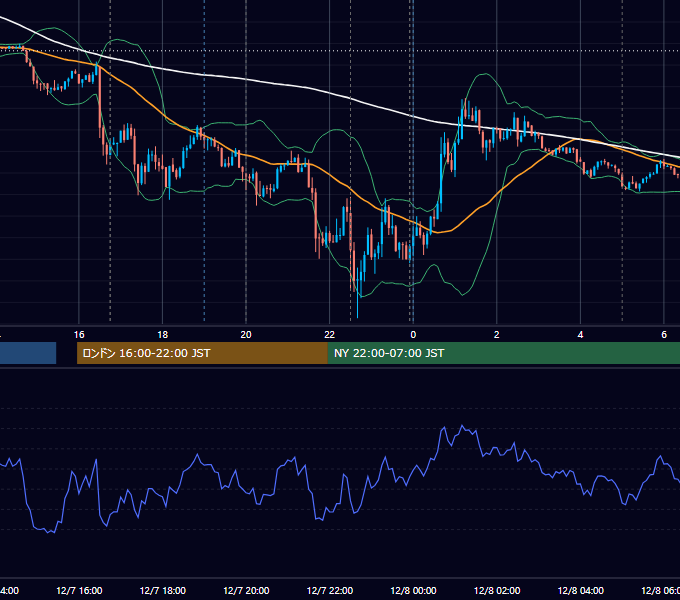Click the ロンドン 16:00-22:00 JST session bar
The image size is (680, 600).
tap(202, 353)
